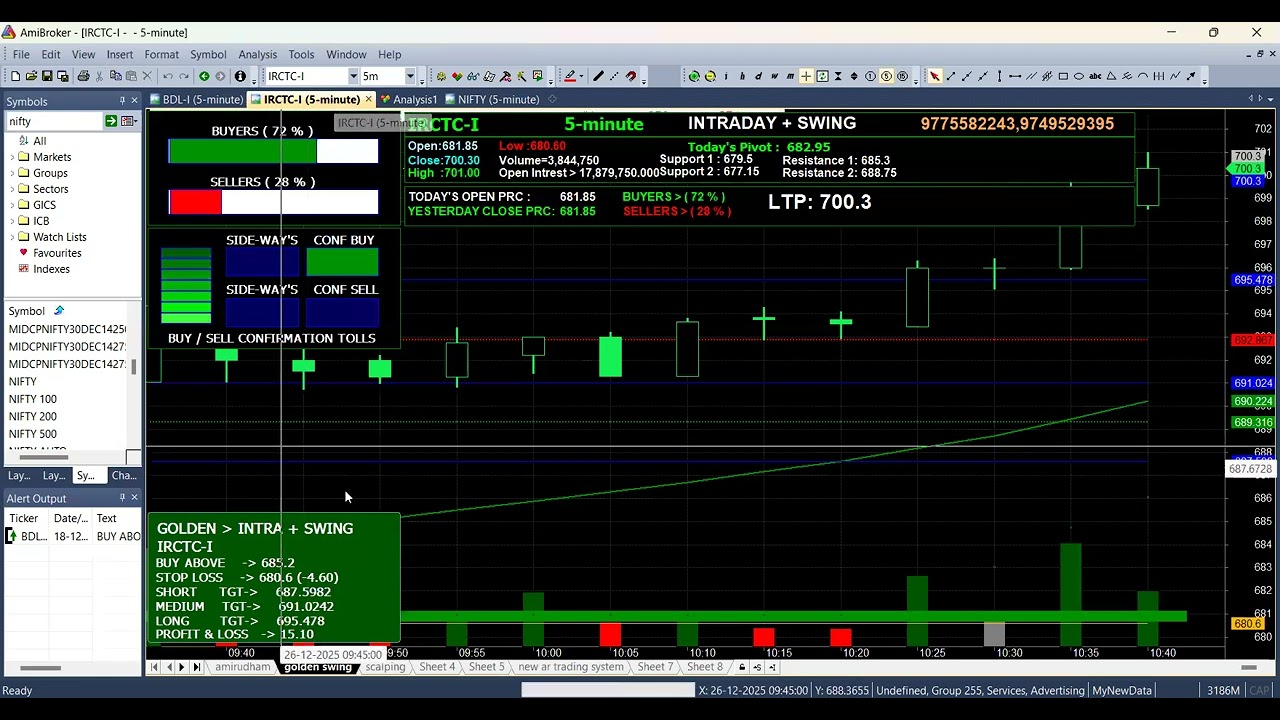
Task: Switch to hourly interval with the h icon
Action: (x=742, y=76)
